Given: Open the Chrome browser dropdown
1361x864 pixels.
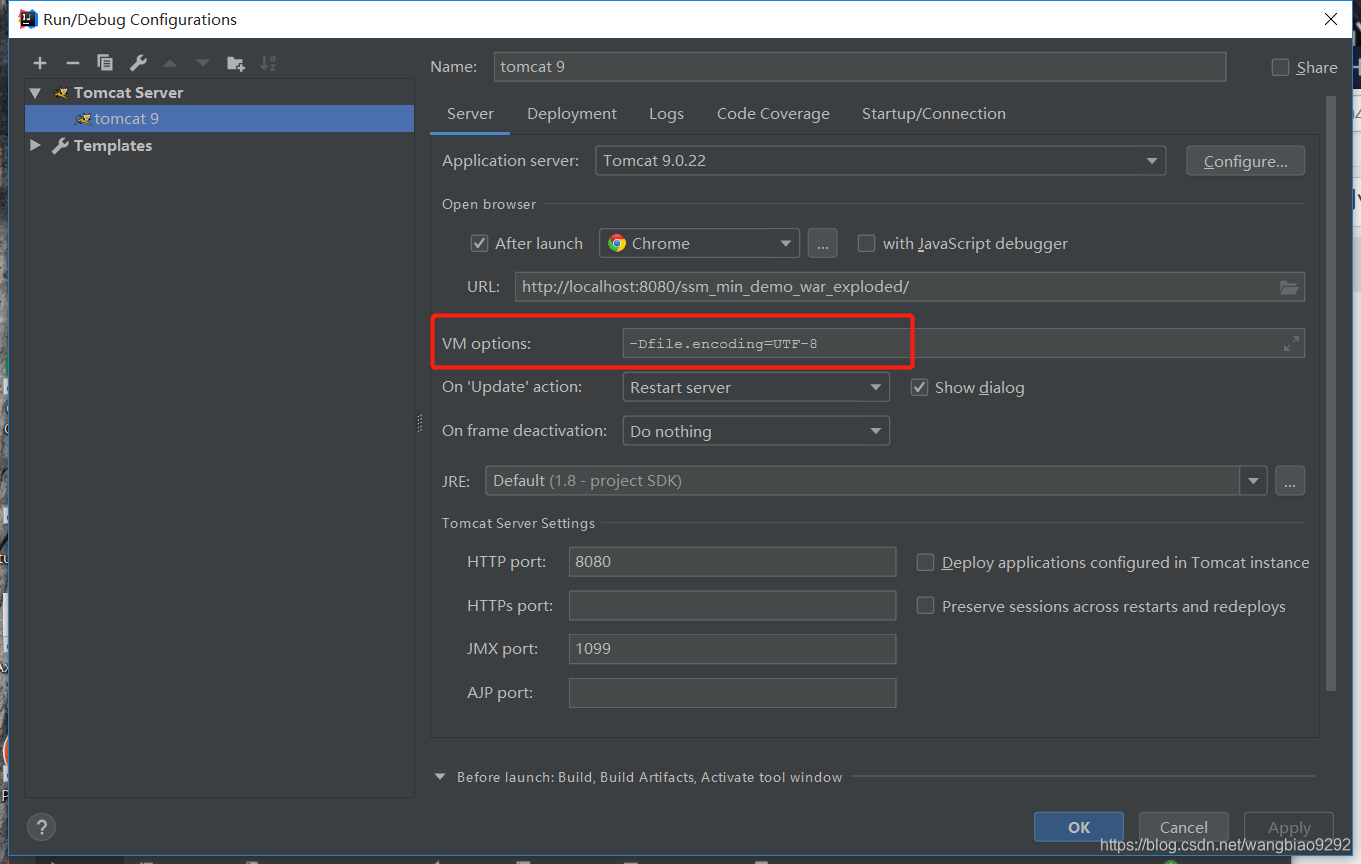Looking at the screenshot, I should pos(699,243).
